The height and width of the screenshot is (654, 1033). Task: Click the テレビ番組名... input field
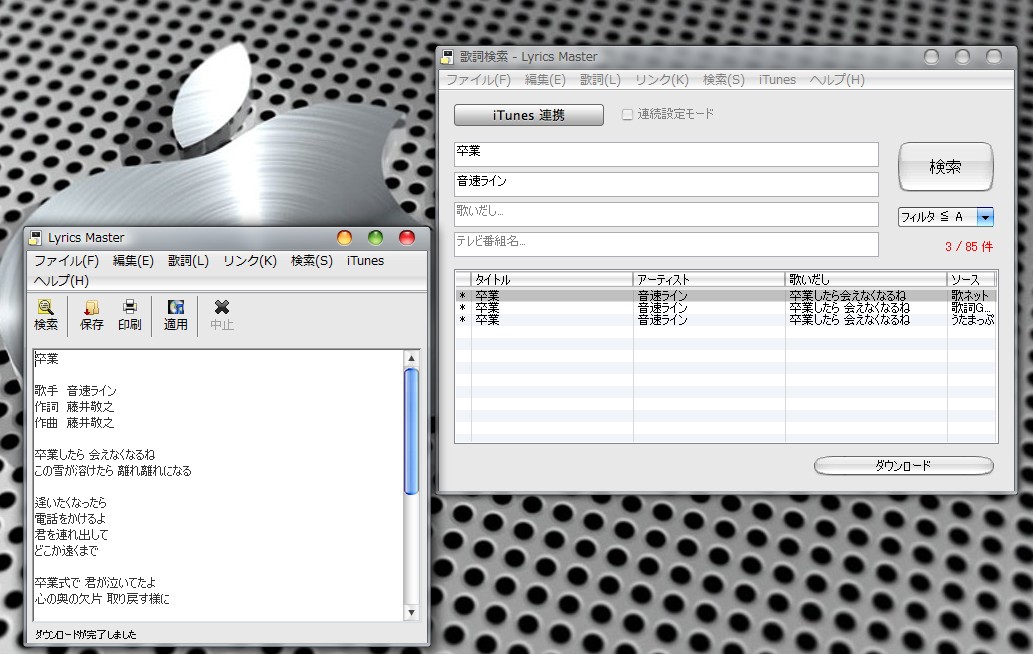point(666,244)
